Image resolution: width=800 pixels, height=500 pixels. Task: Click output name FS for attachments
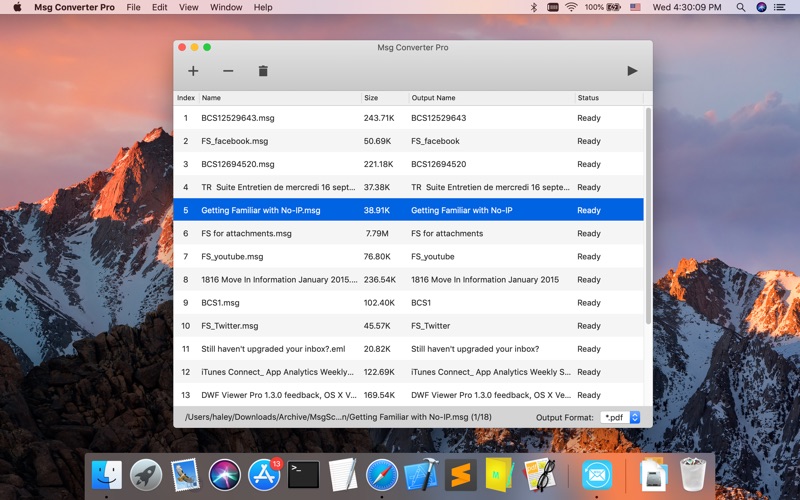pyautogui.click(x=447, y=233)
